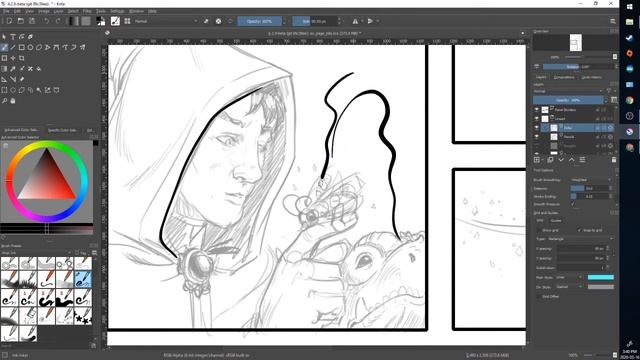Switch to the Undo History tab
The image size is (640, 360).
[x=591, y=77]
